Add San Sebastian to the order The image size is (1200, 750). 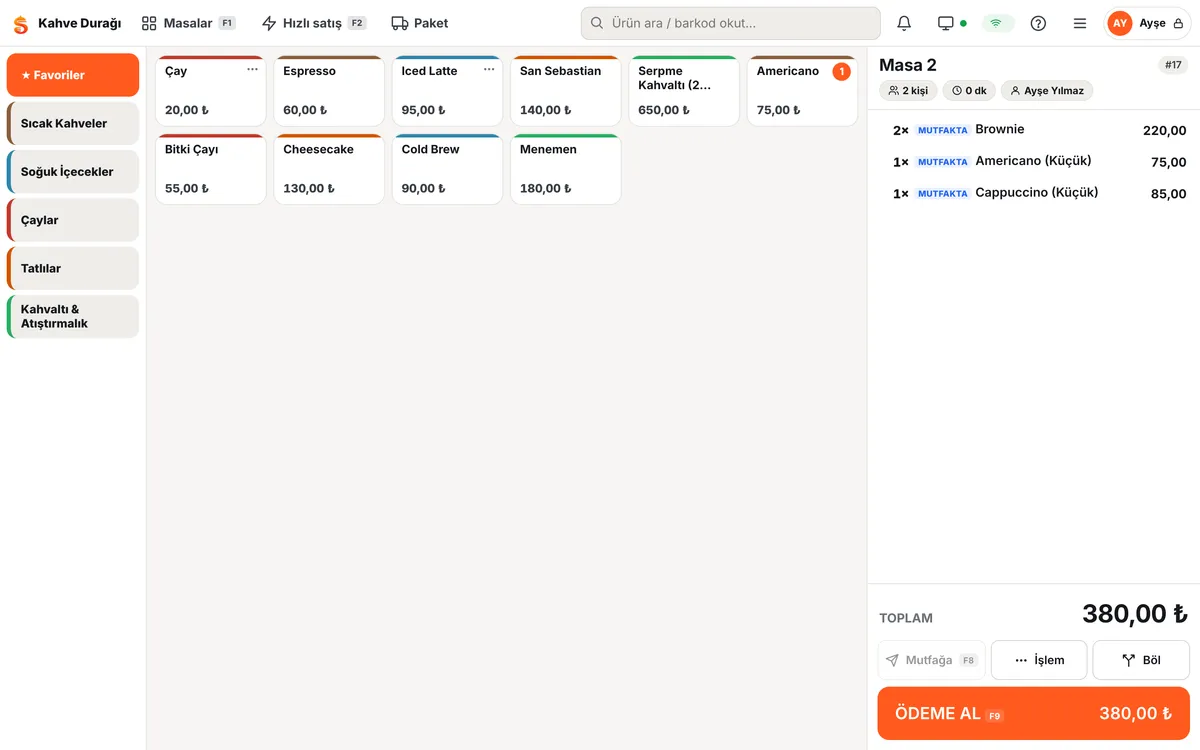565,91
